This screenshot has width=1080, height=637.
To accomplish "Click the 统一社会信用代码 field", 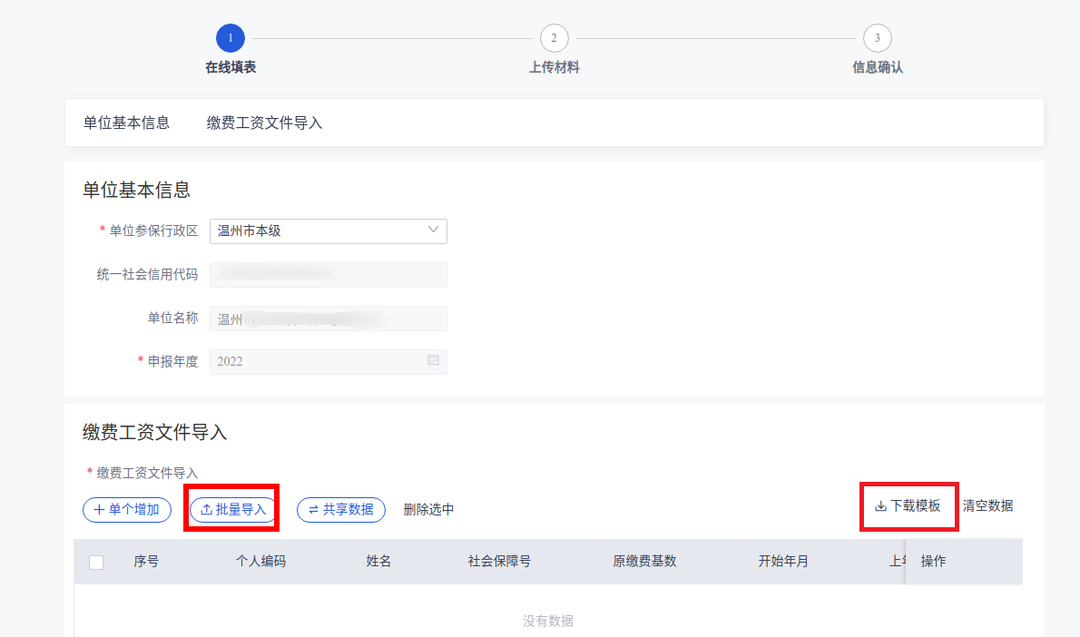I will point(327,275).
